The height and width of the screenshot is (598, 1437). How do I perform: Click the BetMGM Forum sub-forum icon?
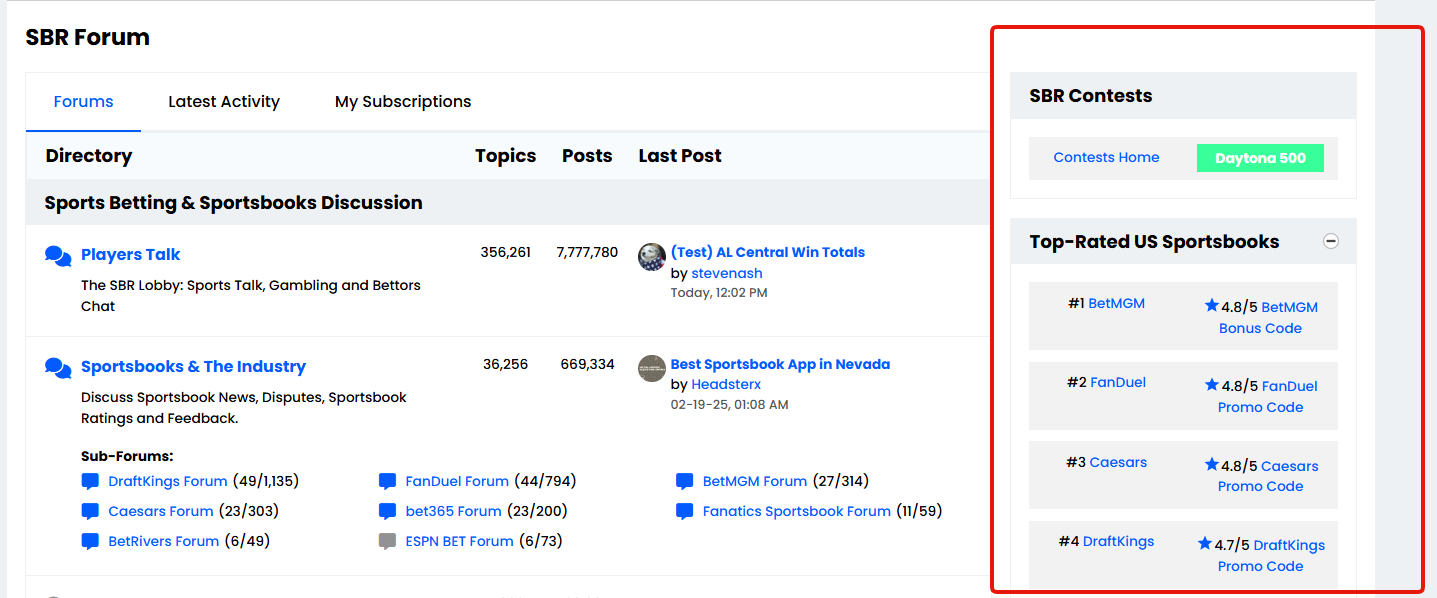point(685,481)
